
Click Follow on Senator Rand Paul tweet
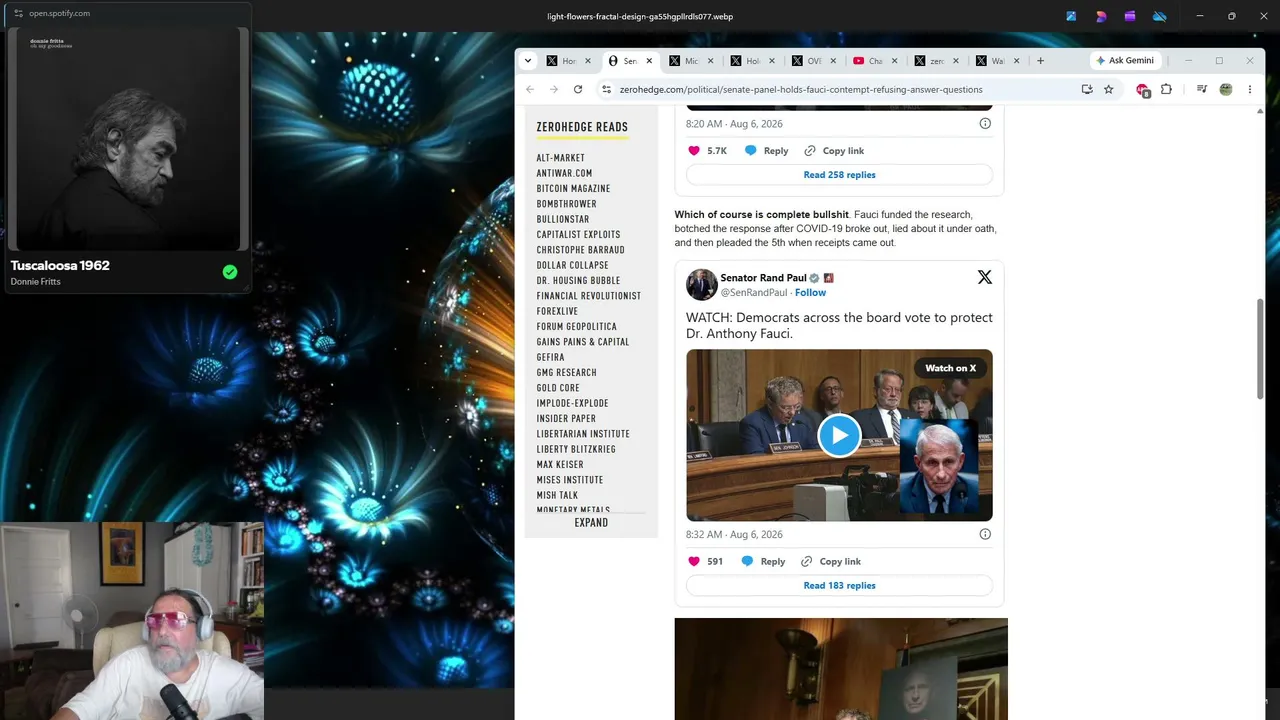coord(810,293)
